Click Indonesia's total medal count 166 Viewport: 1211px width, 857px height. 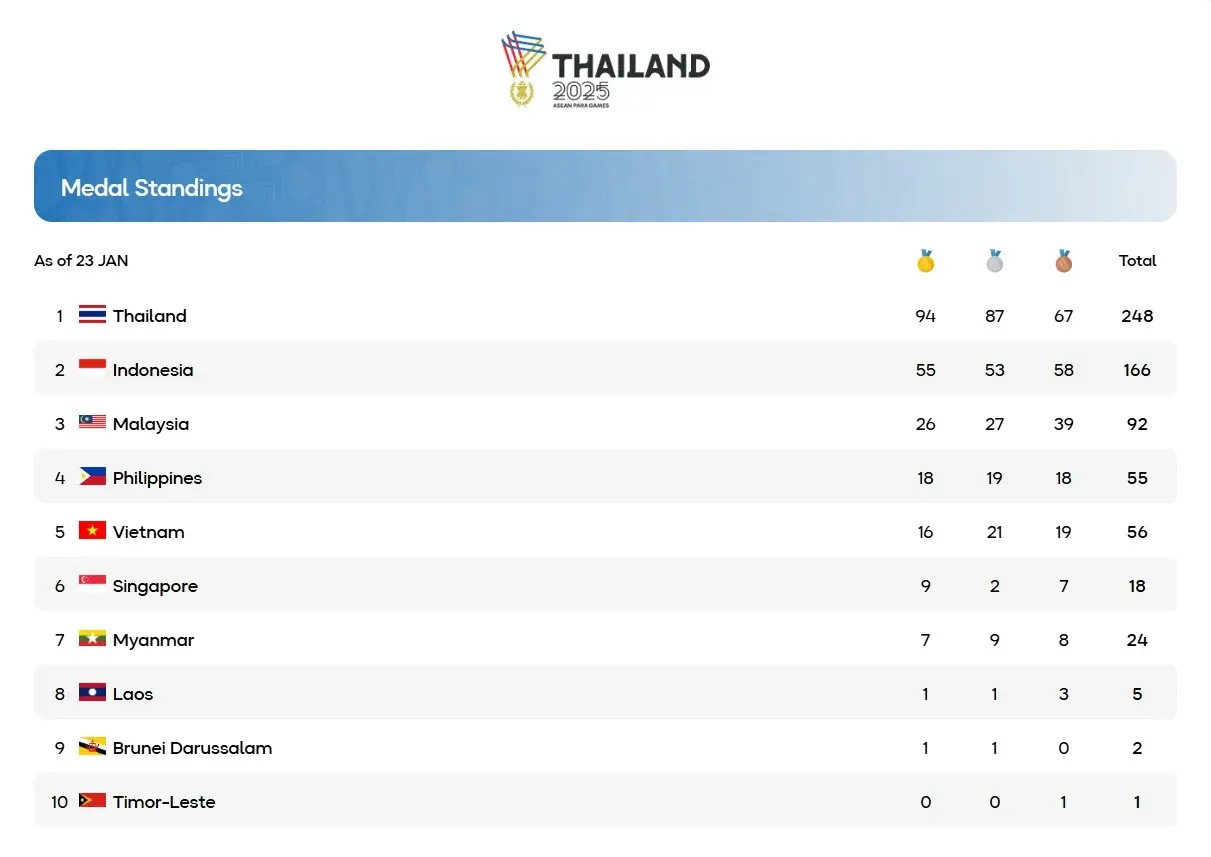tap(1137, 370)
